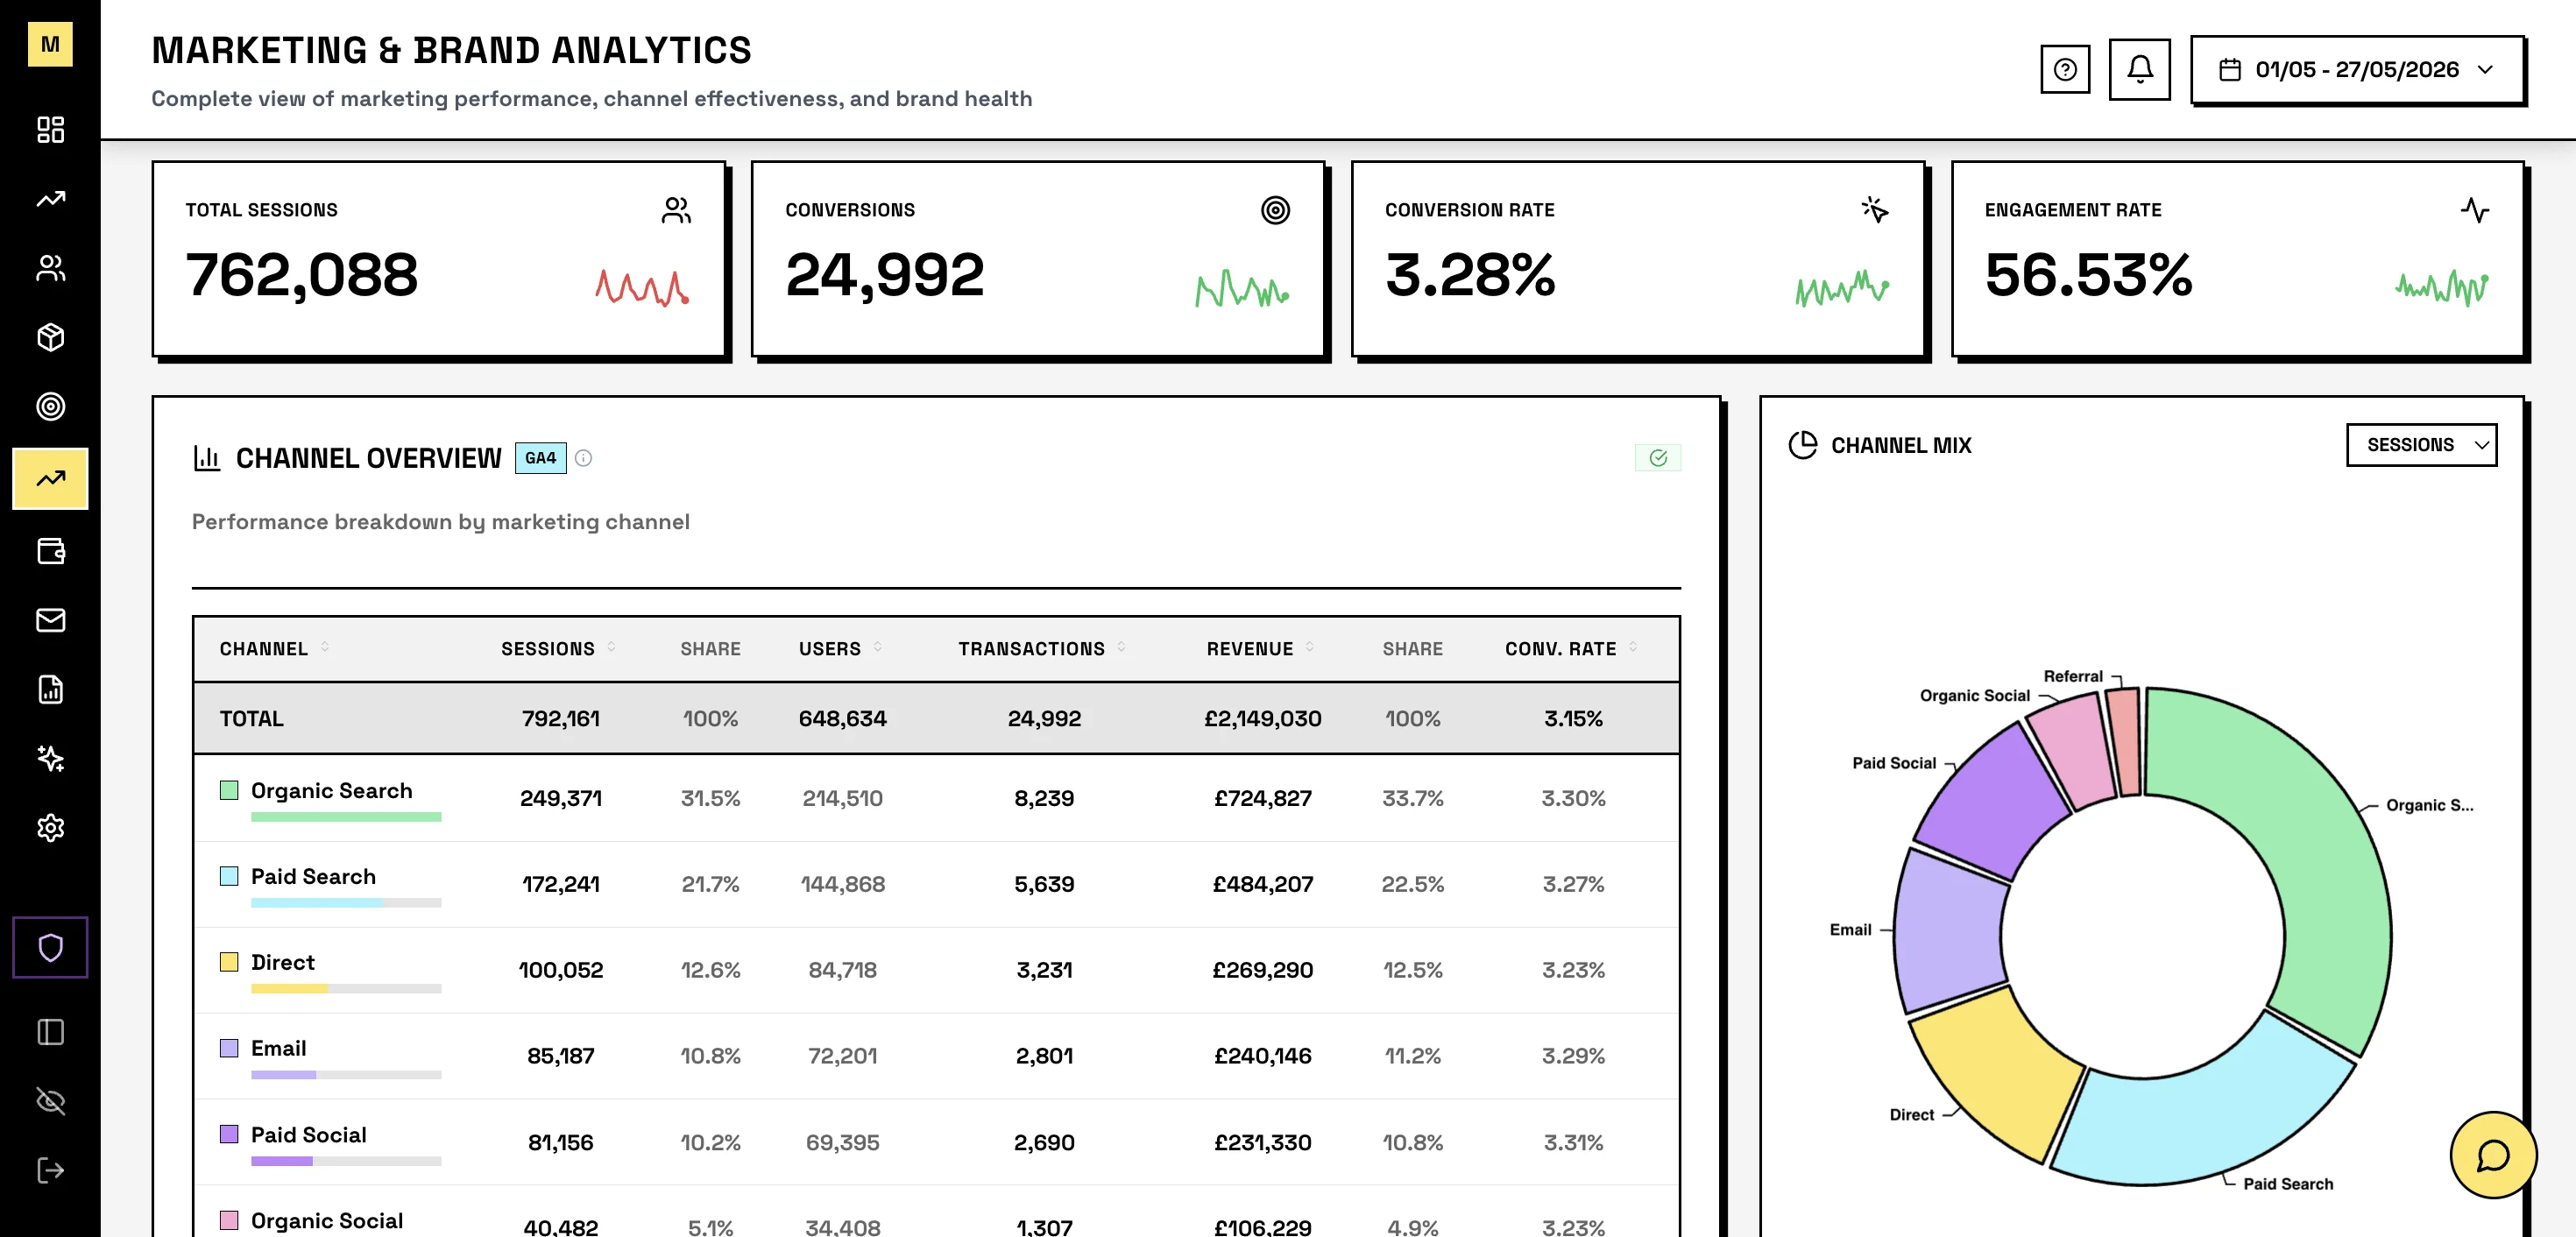Open the mail envelope icon in sidebar
The height and width of the screenshot is (1237, 2576).
coord(50,620)
